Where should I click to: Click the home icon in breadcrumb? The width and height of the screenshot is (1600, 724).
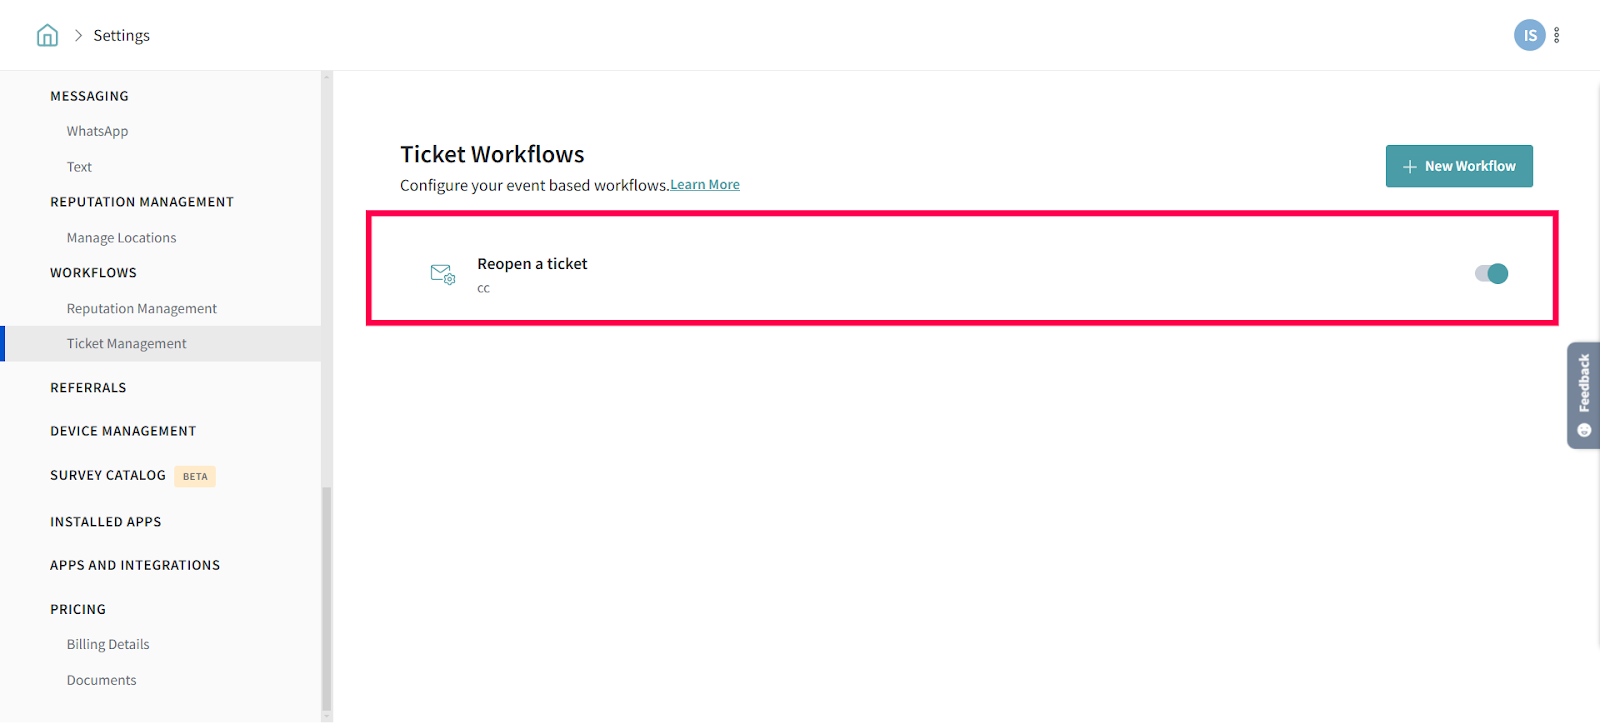(47, 36)
